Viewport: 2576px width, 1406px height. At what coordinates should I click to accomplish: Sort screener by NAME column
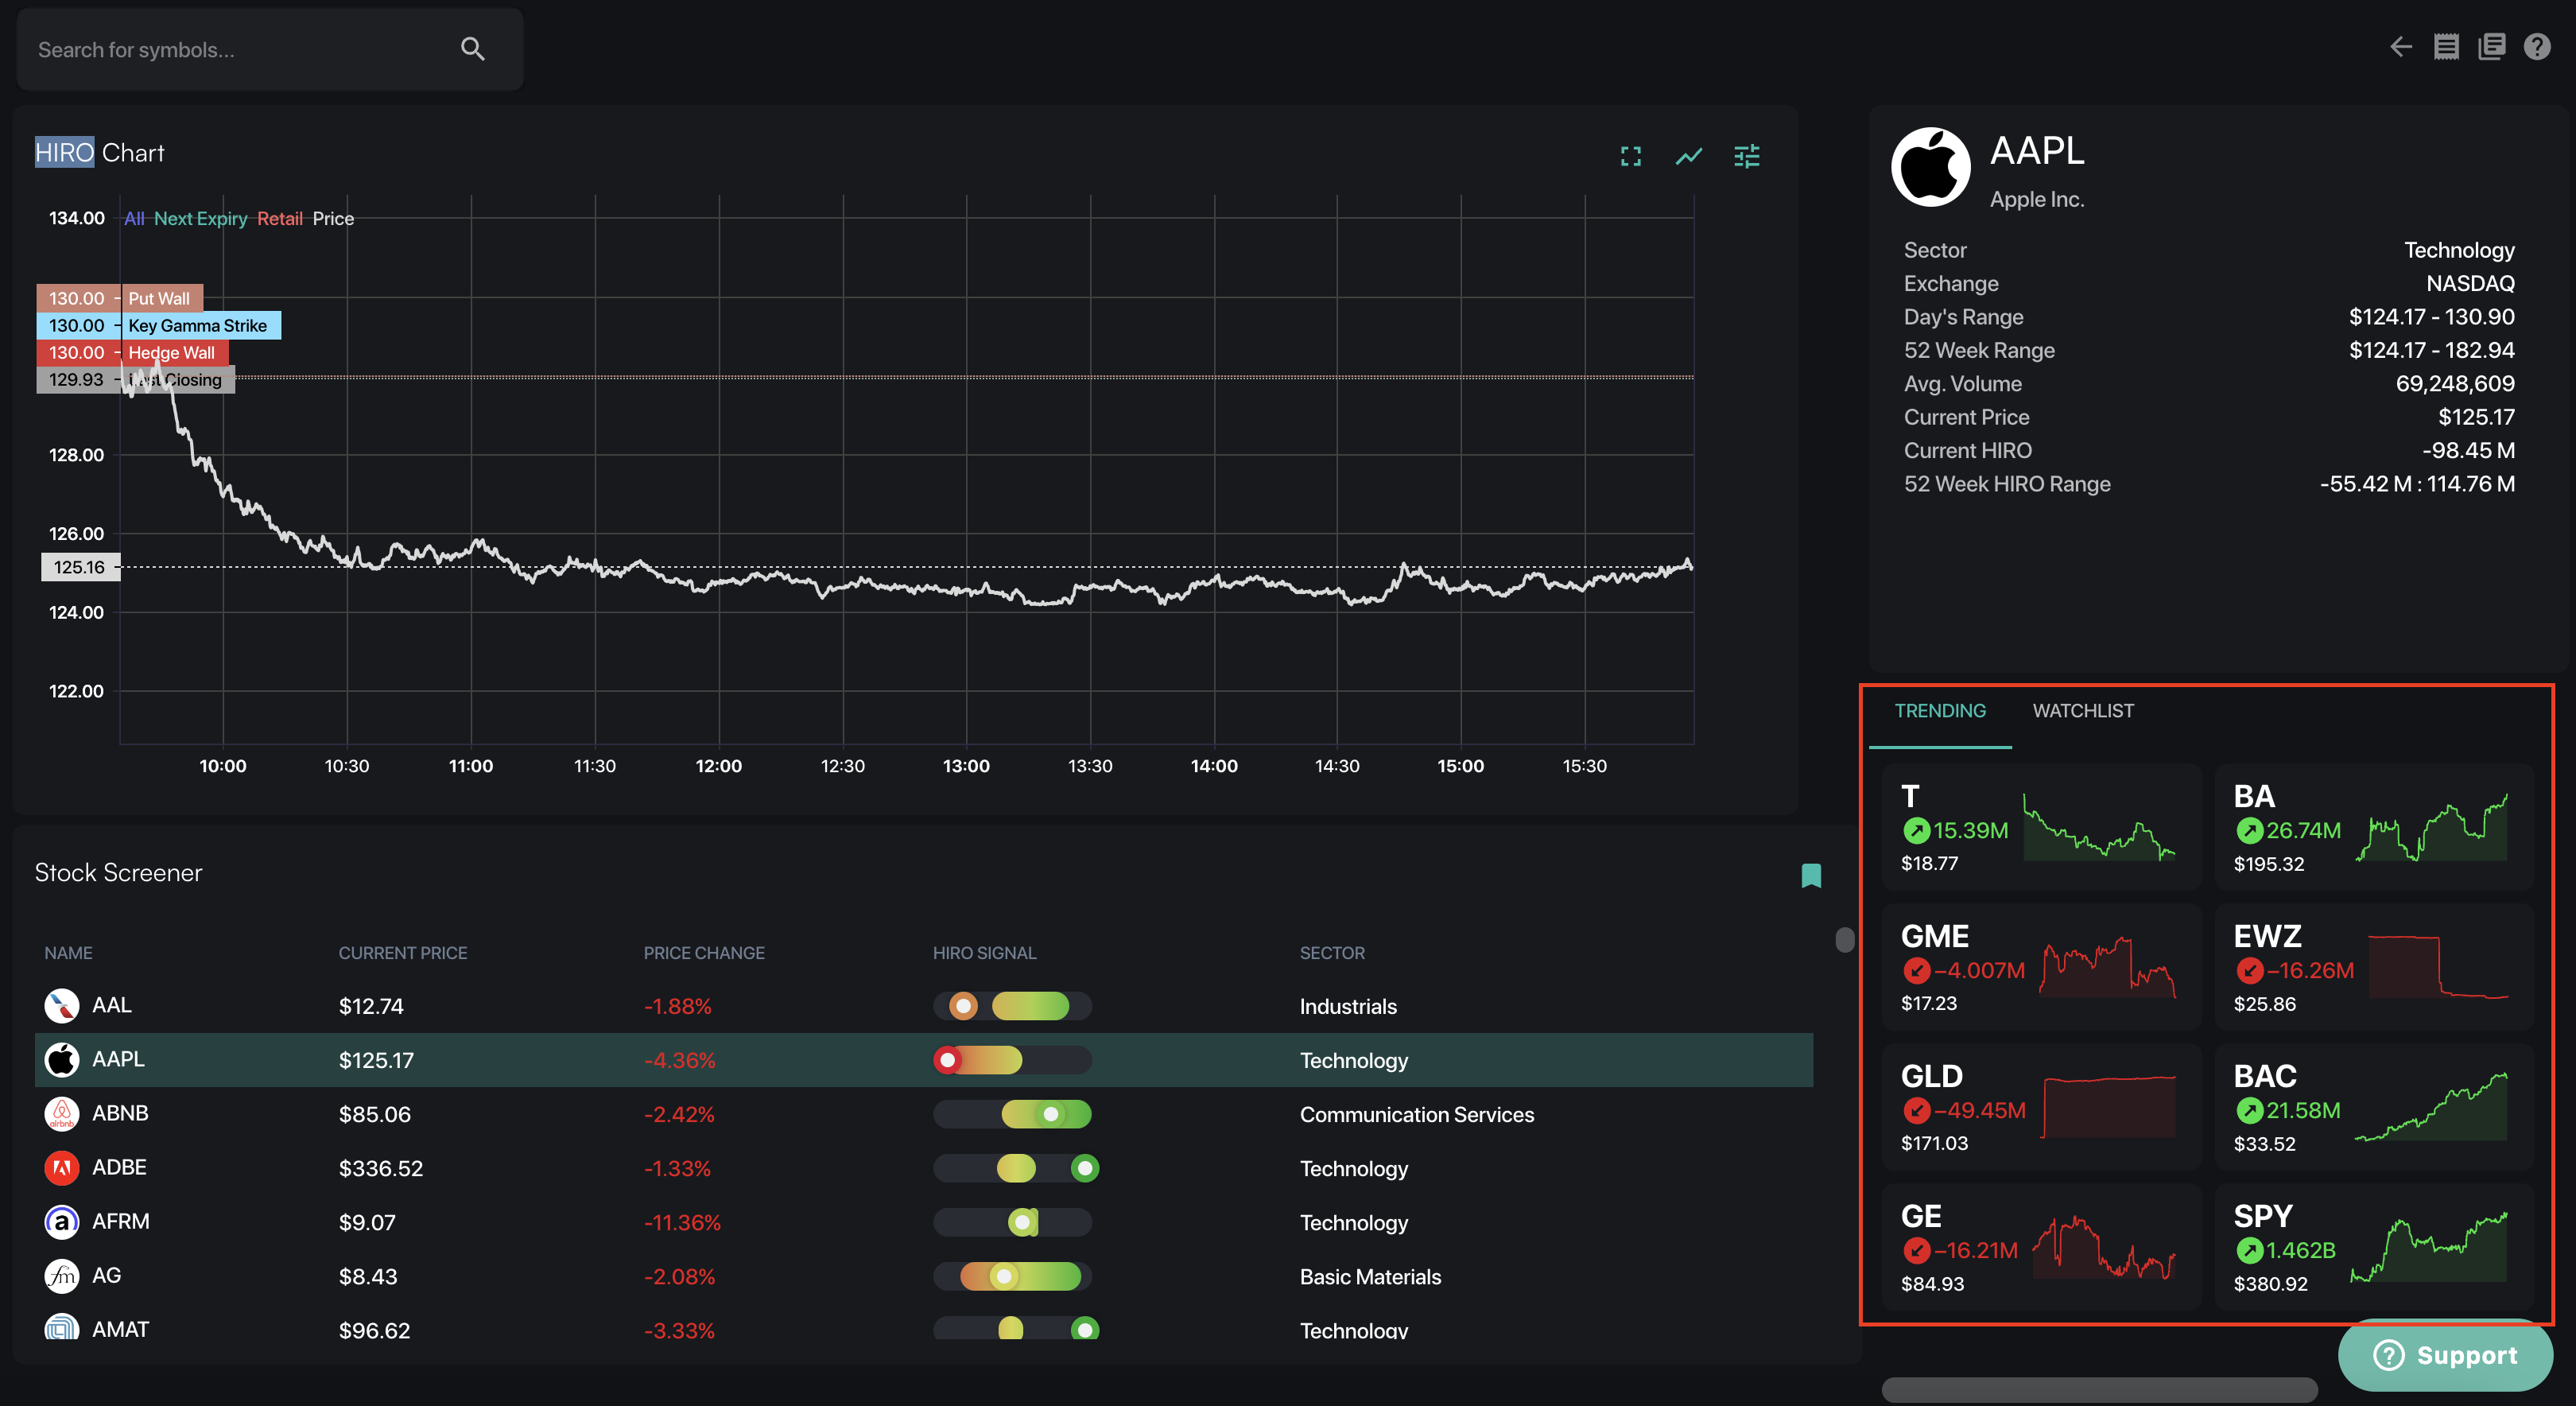pyautogui.click(x=68, y=953)
